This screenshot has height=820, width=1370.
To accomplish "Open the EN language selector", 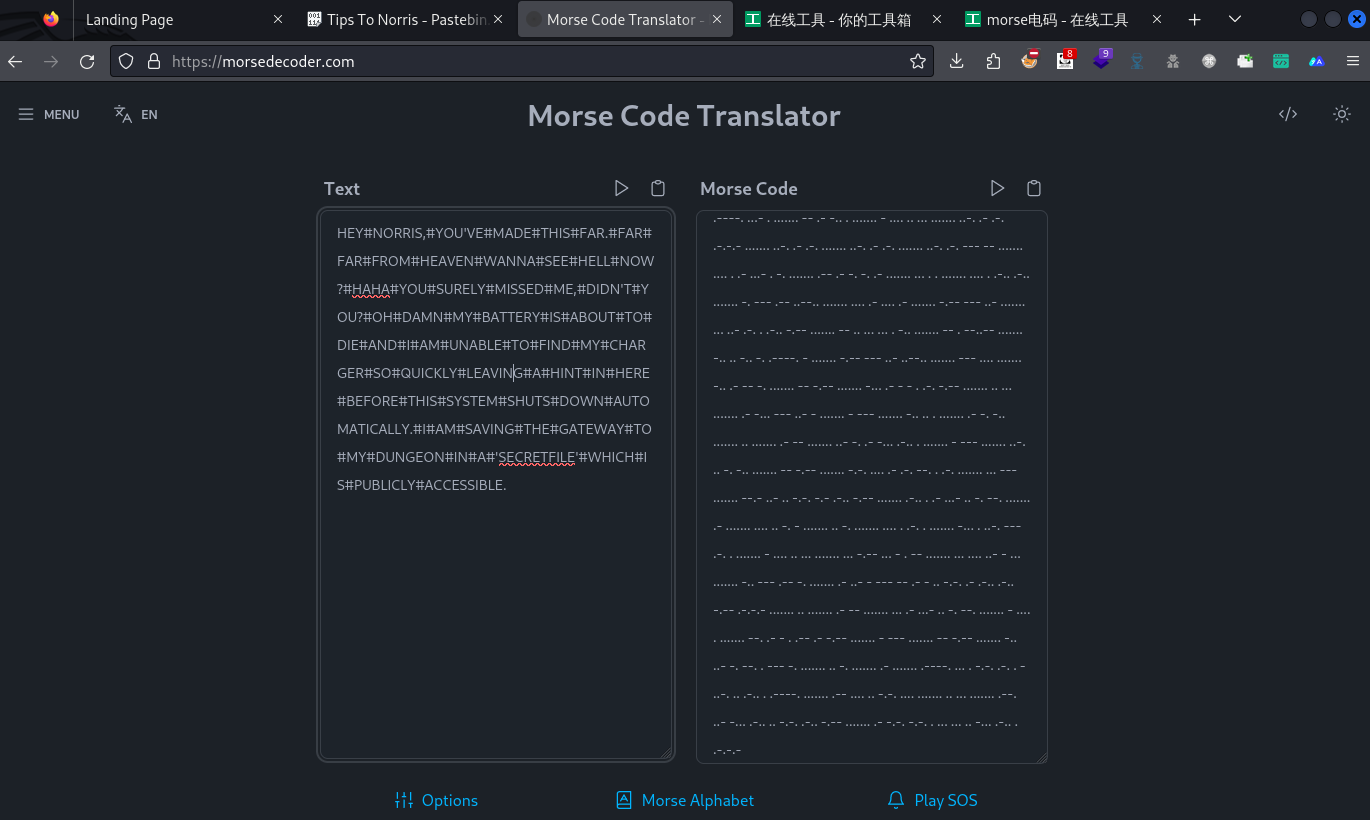I will click(x=136, y=115).
